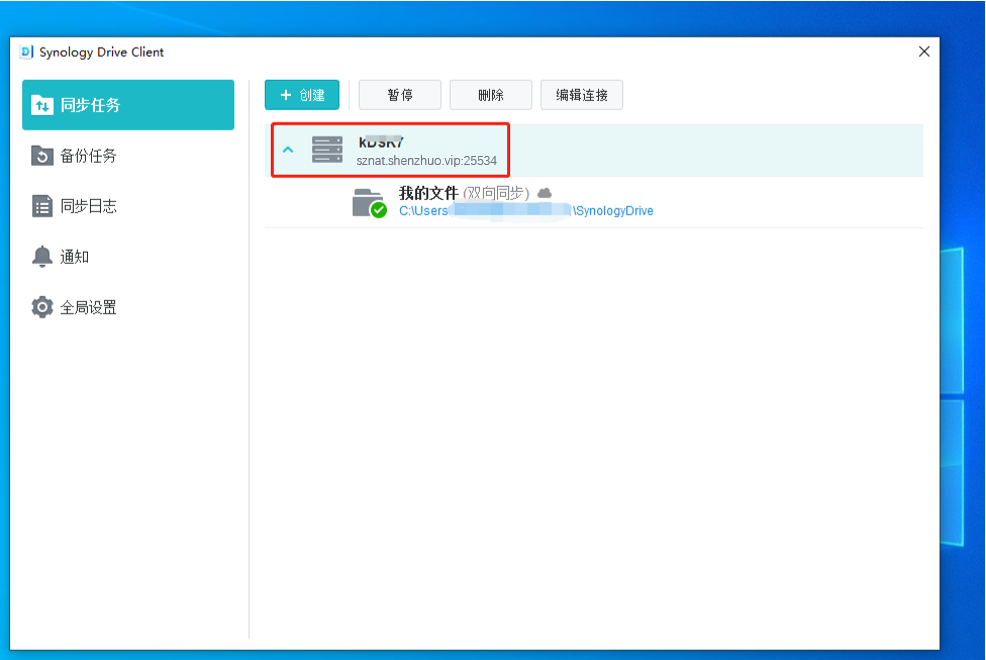This screenshot has width=986, height=660.
Task: Click the Synology Drive Client title text
Action: click(x=101, y=52)
